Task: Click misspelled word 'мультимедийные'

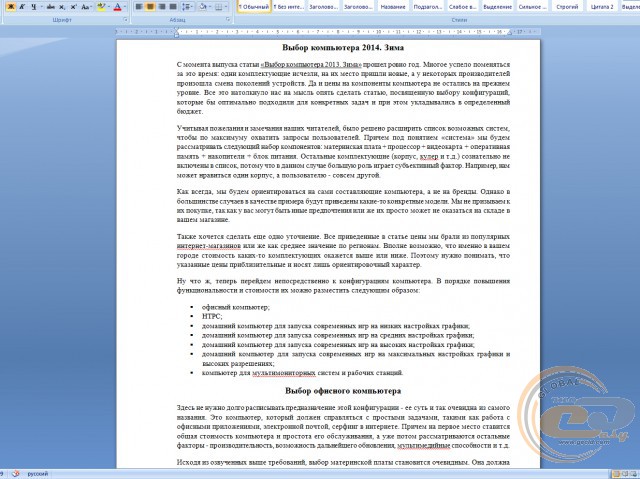Action: [x=424, y=446]
